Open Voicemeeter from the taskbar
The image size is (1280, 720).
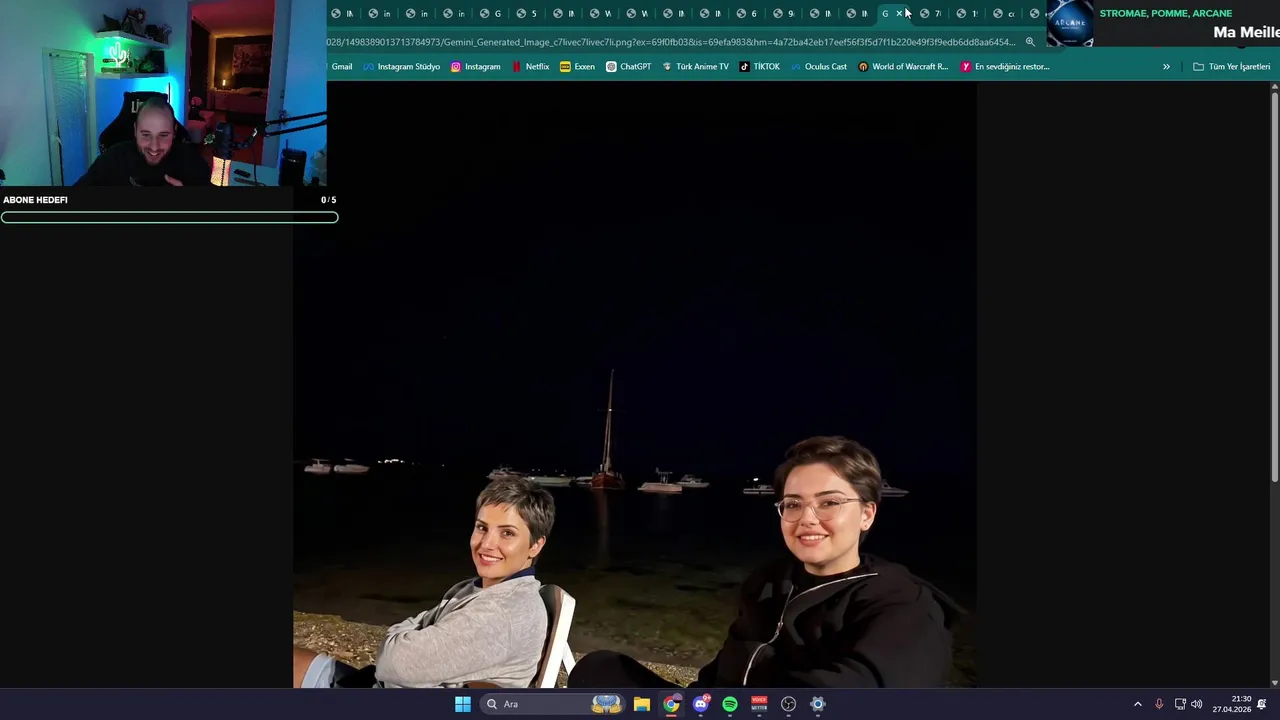pos(759,704)
